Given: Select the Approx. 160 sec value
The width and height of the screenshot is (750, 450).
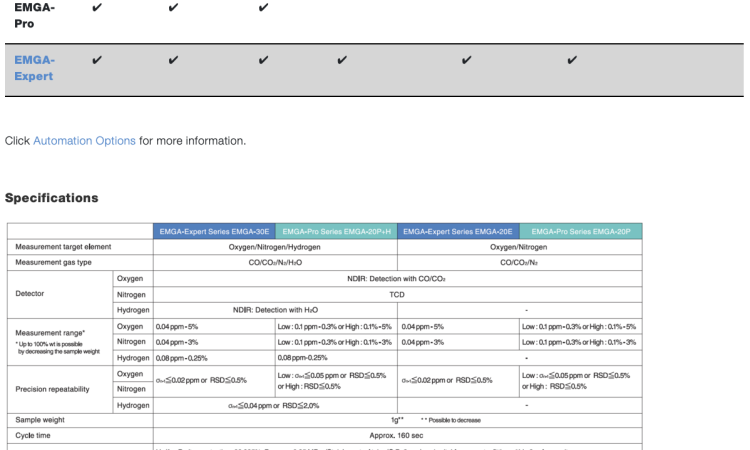Looking at the screenshot, I should click(x=396, y=436).
